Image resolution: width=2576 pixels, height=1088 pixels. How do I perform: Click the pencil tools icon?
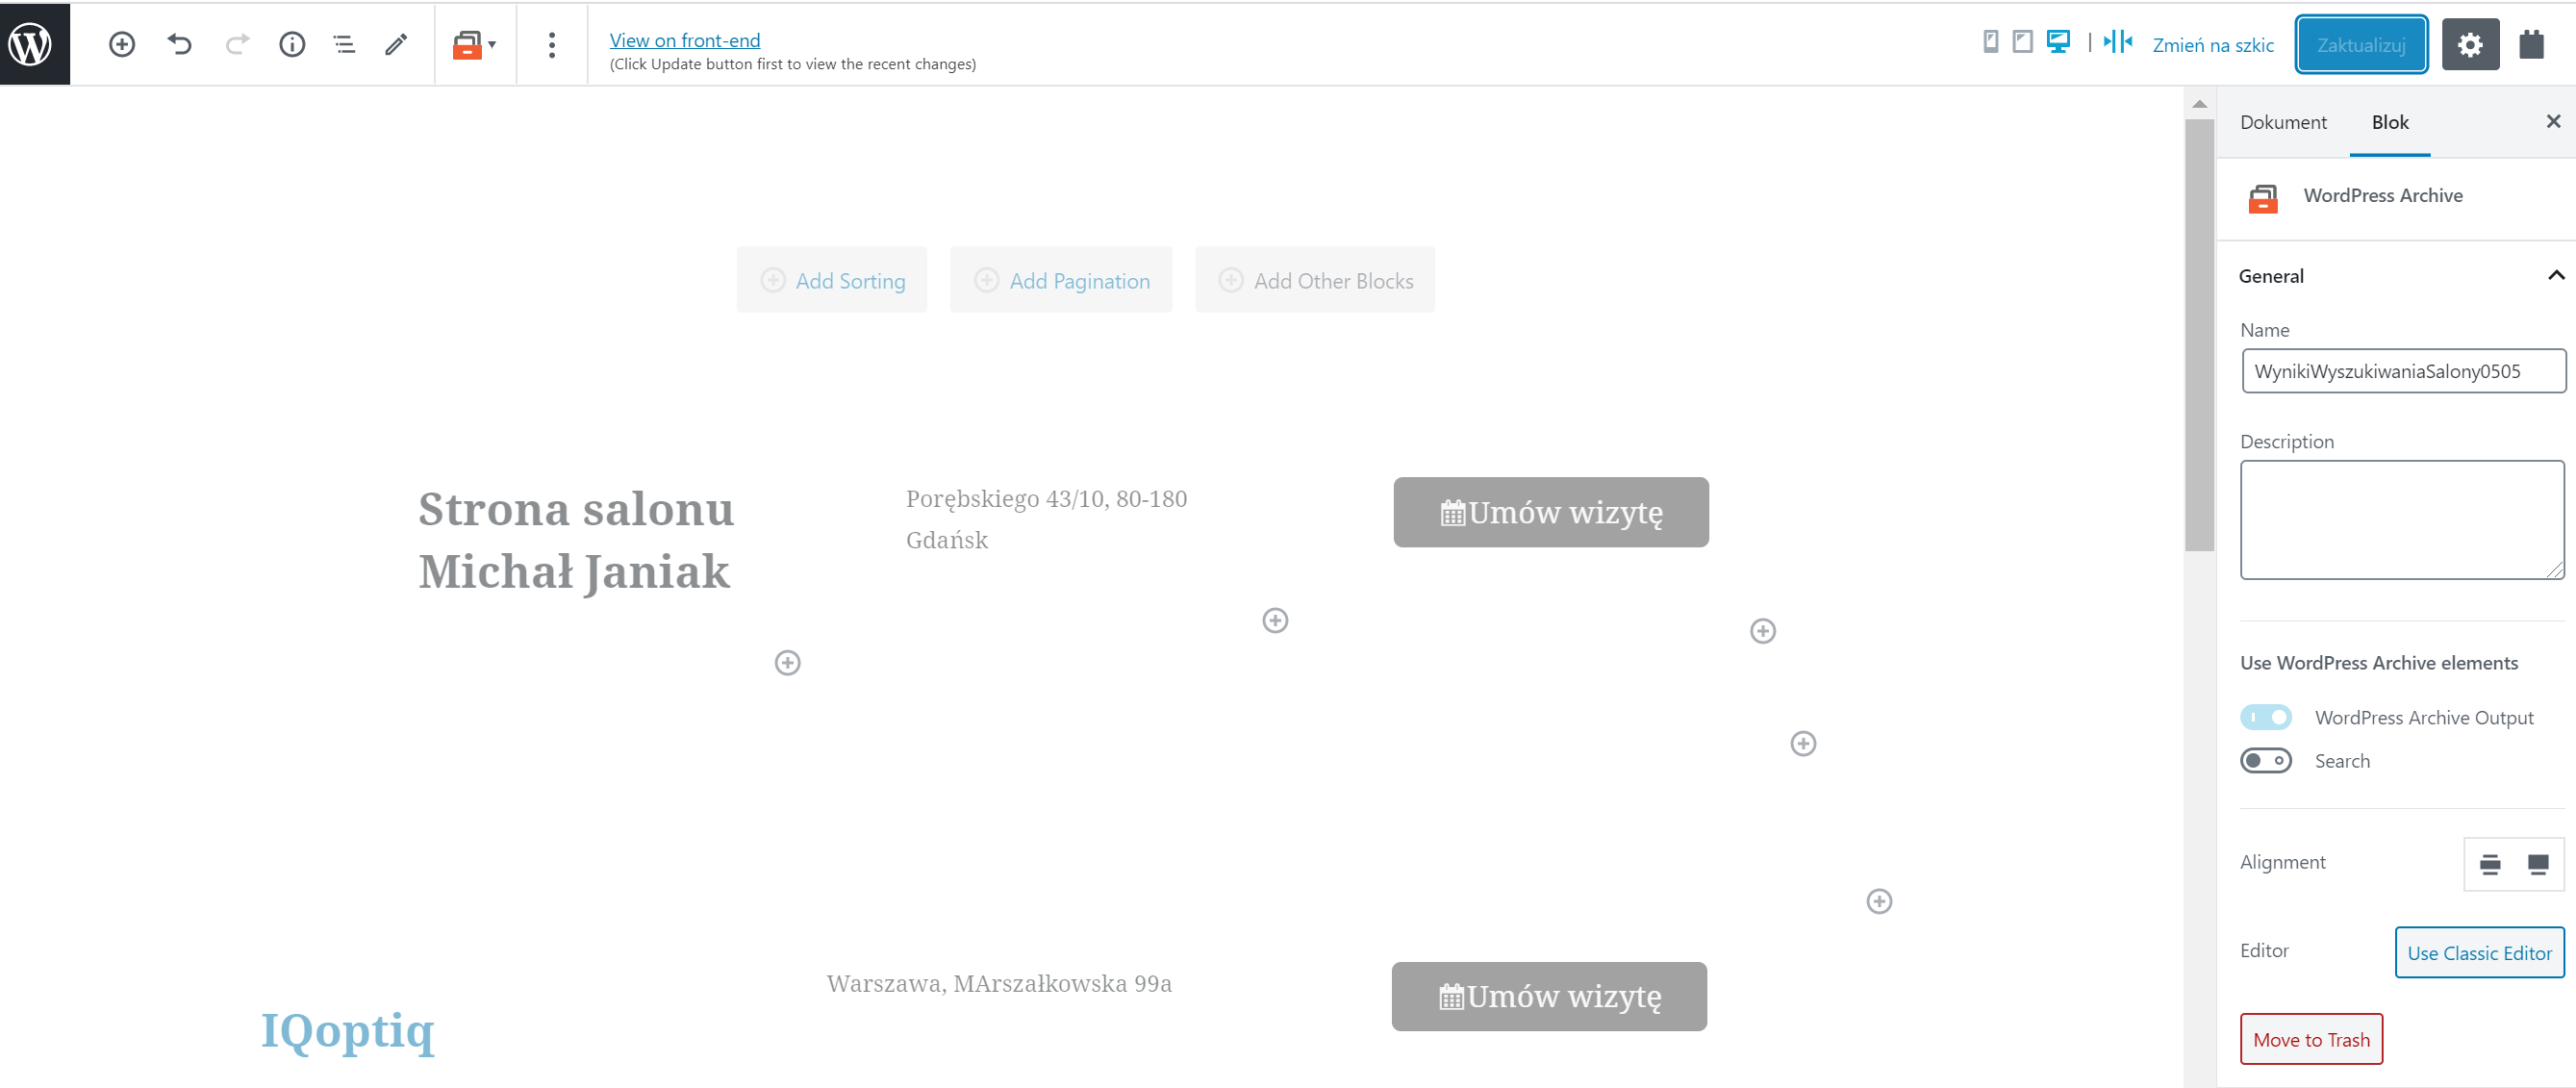pos(396,44)
